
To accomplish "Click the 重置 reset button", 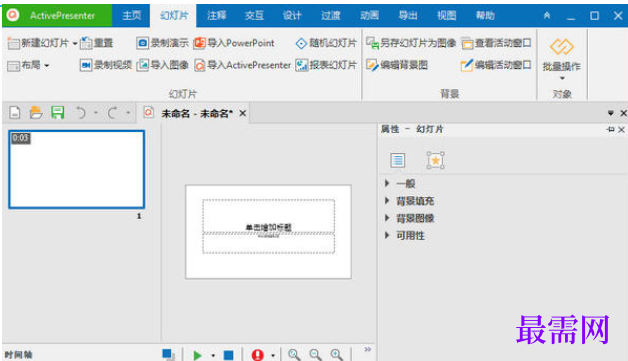I will (97, 43).
